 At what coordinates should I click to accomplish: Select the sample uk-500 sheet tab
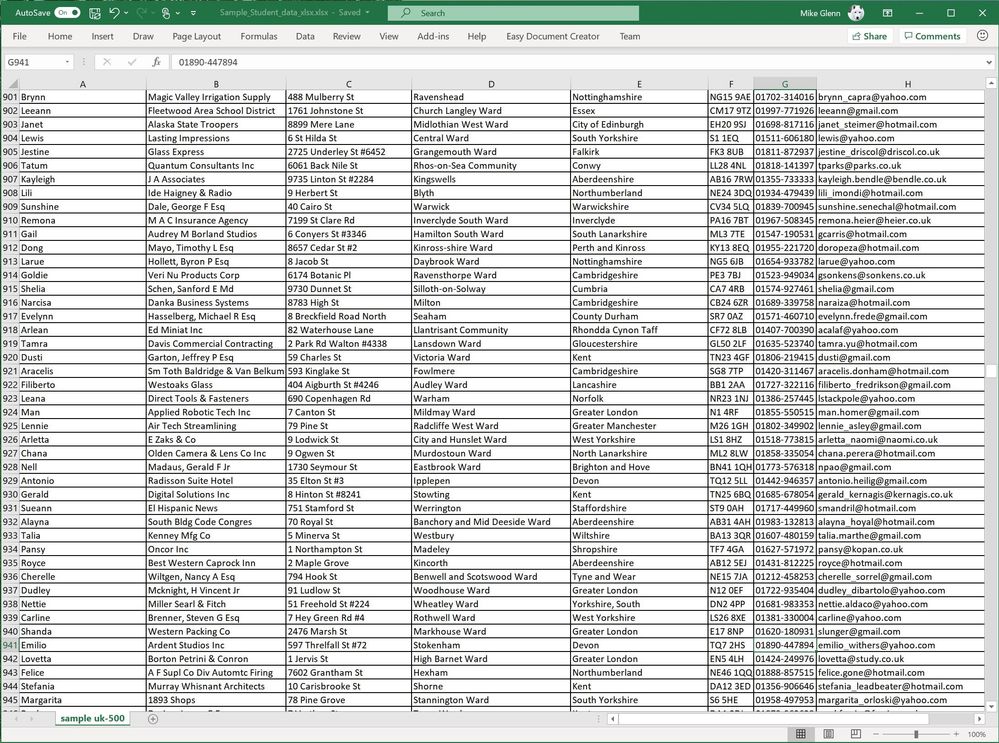[x=92, y=718]
